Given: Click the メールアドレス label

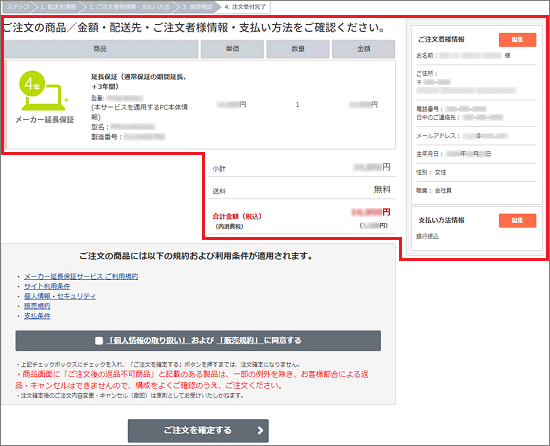Looking at the screenshot, I should [x=437, y=136].
